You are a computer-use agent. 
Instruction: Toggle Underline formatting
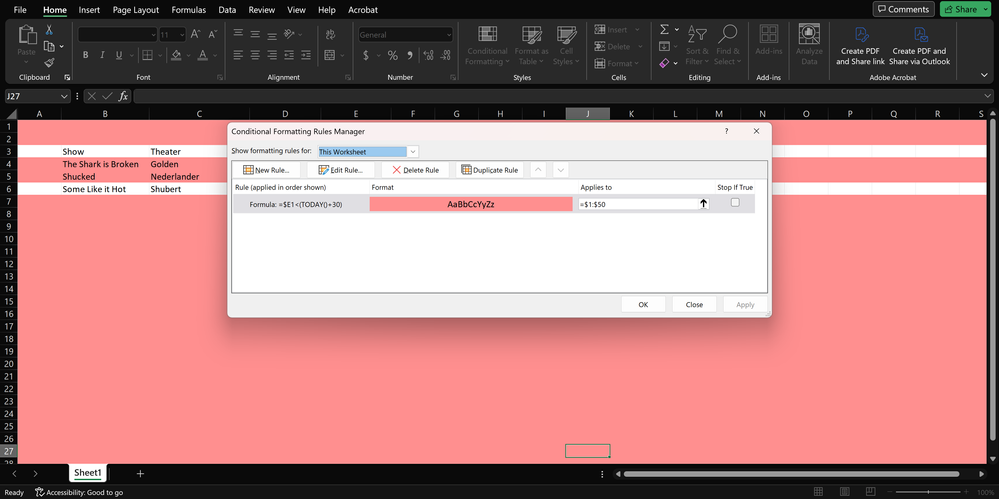pos(119,55)
